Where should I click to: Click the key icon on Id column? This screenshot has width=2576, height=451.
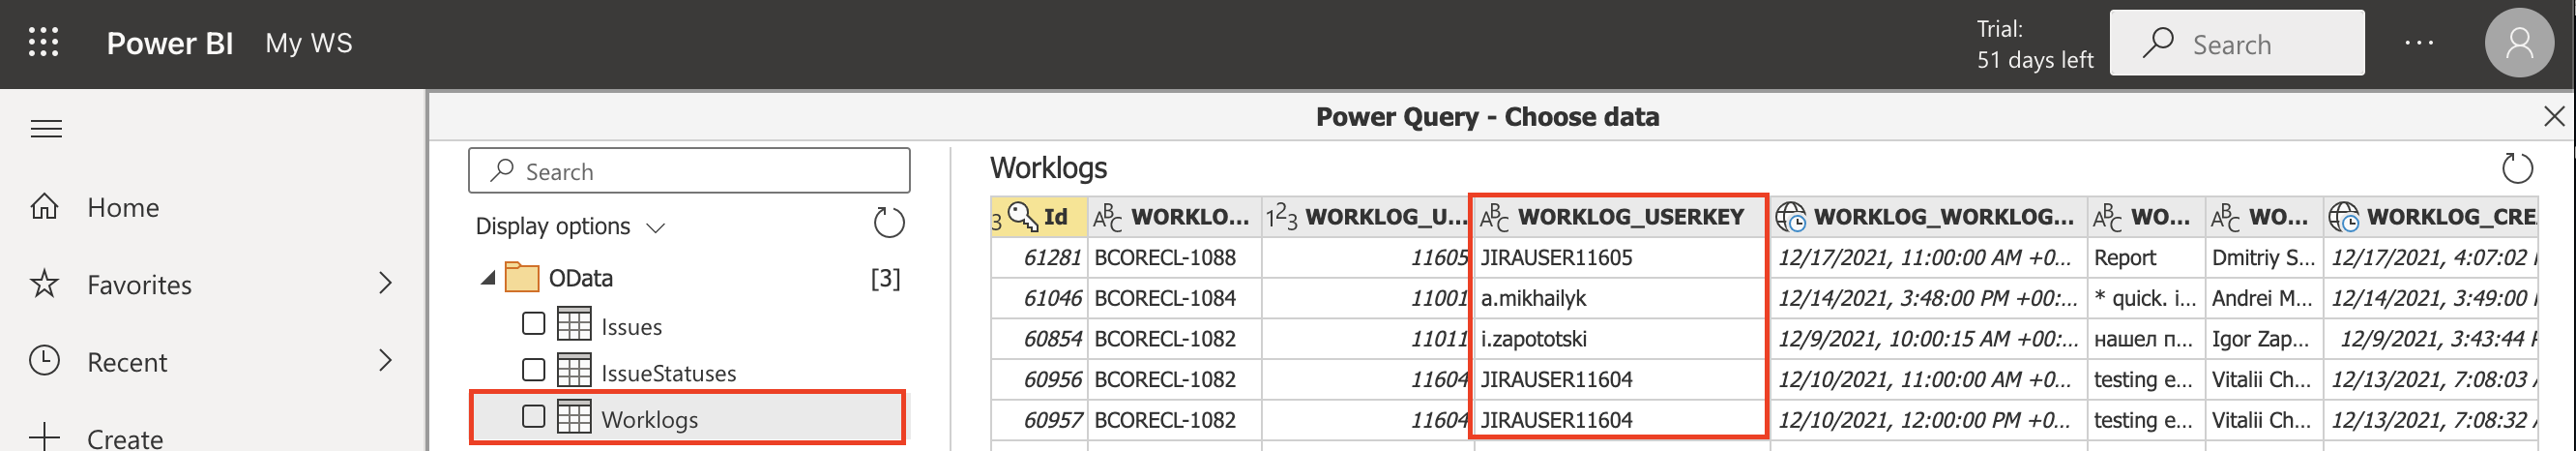click(1022, 216)
